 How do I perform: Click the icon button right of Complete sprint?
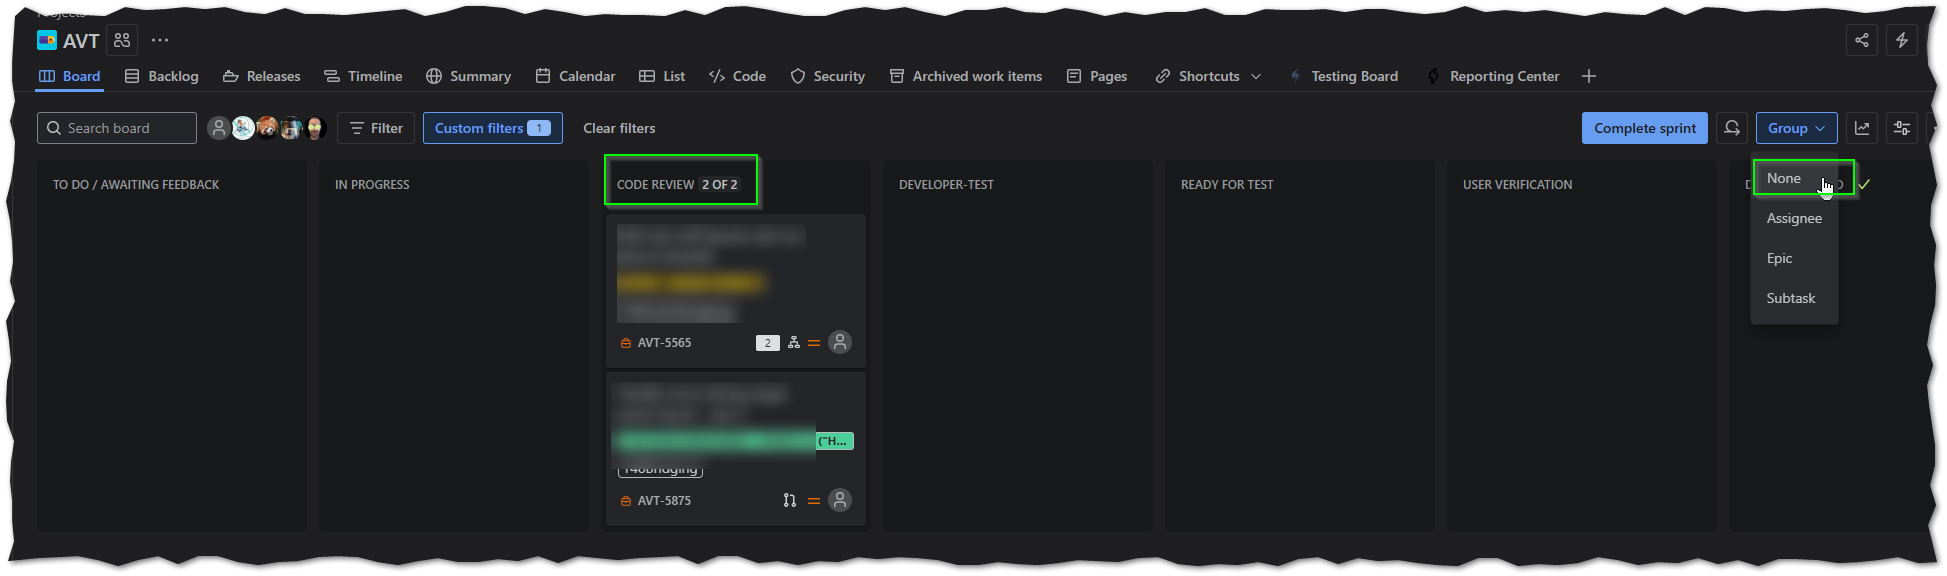pyautogui.click(x=1732, y=128)
